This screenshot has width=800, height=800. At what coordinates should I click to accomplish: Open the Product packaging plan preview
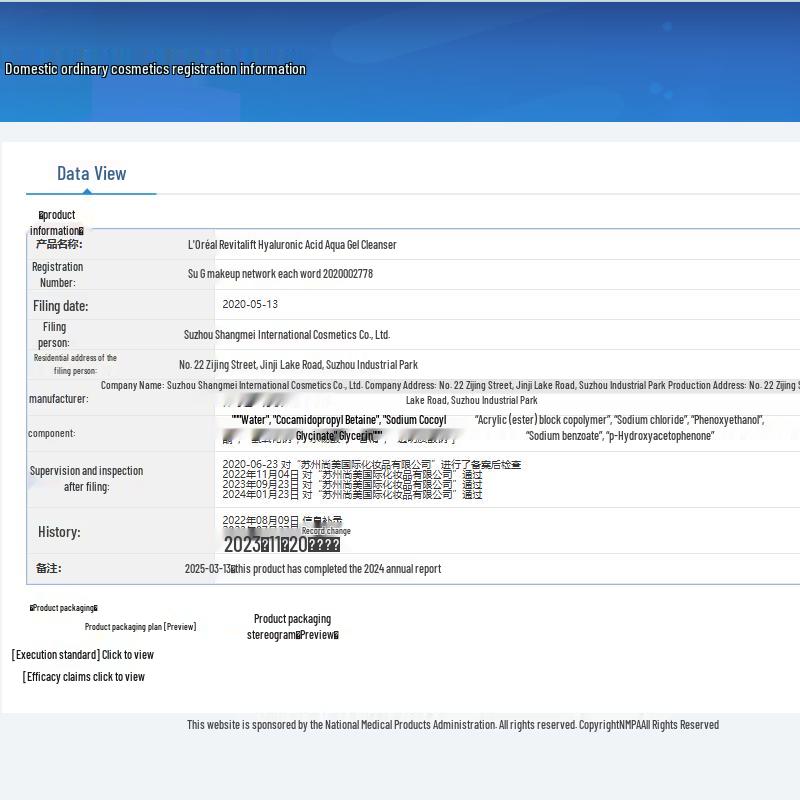[140, 627]
